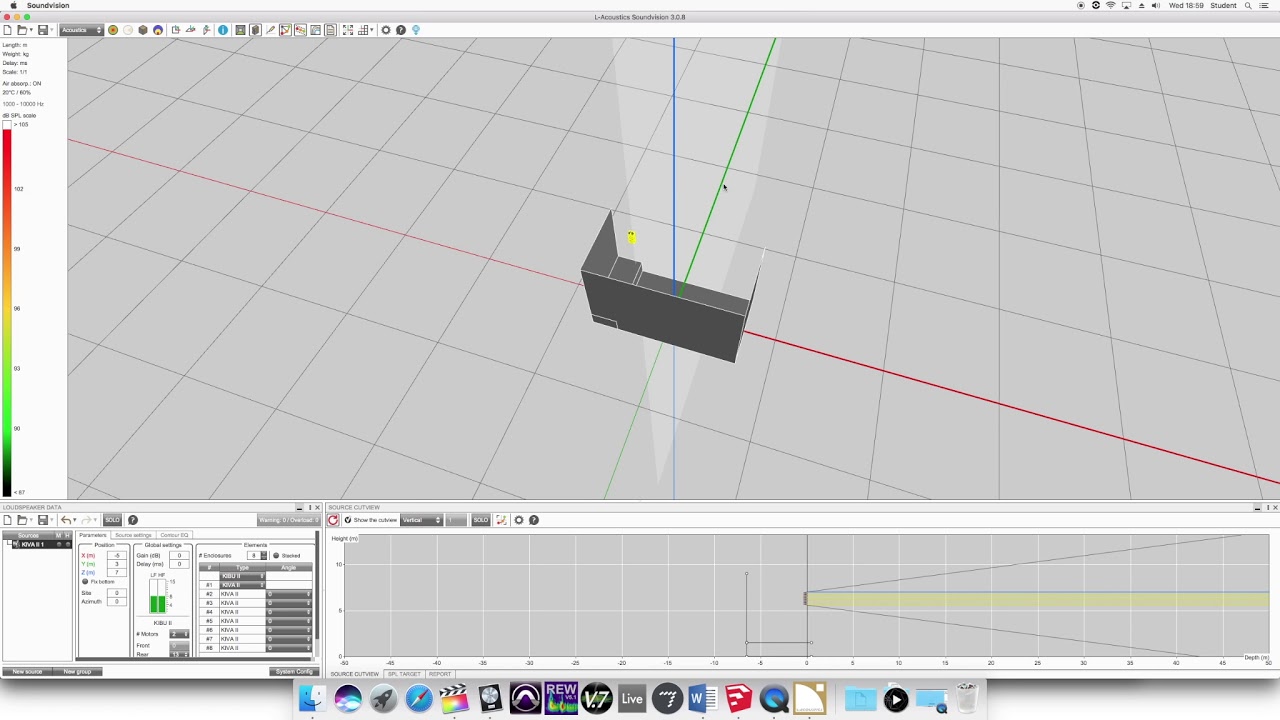Toggle Fix bottom in the Position section
This screenshot has height=720, width=1280.
point(85,582)
